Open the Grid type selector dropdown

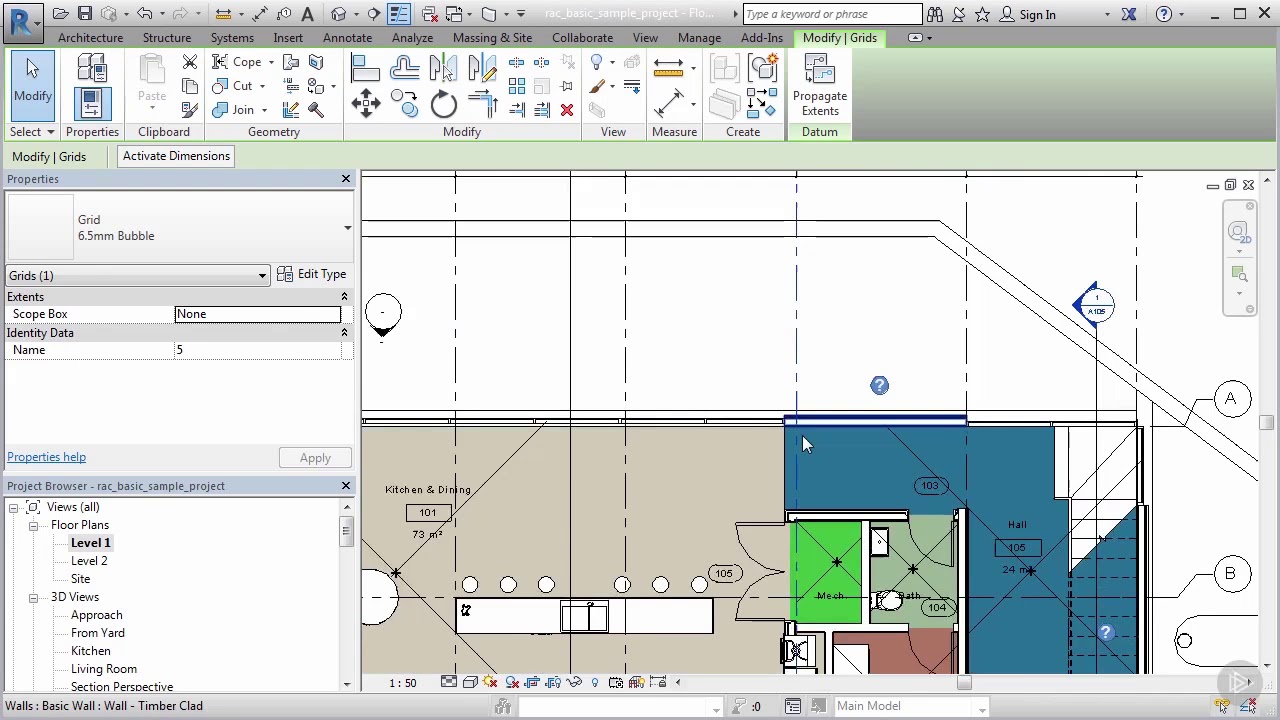[x=347, y=228]
